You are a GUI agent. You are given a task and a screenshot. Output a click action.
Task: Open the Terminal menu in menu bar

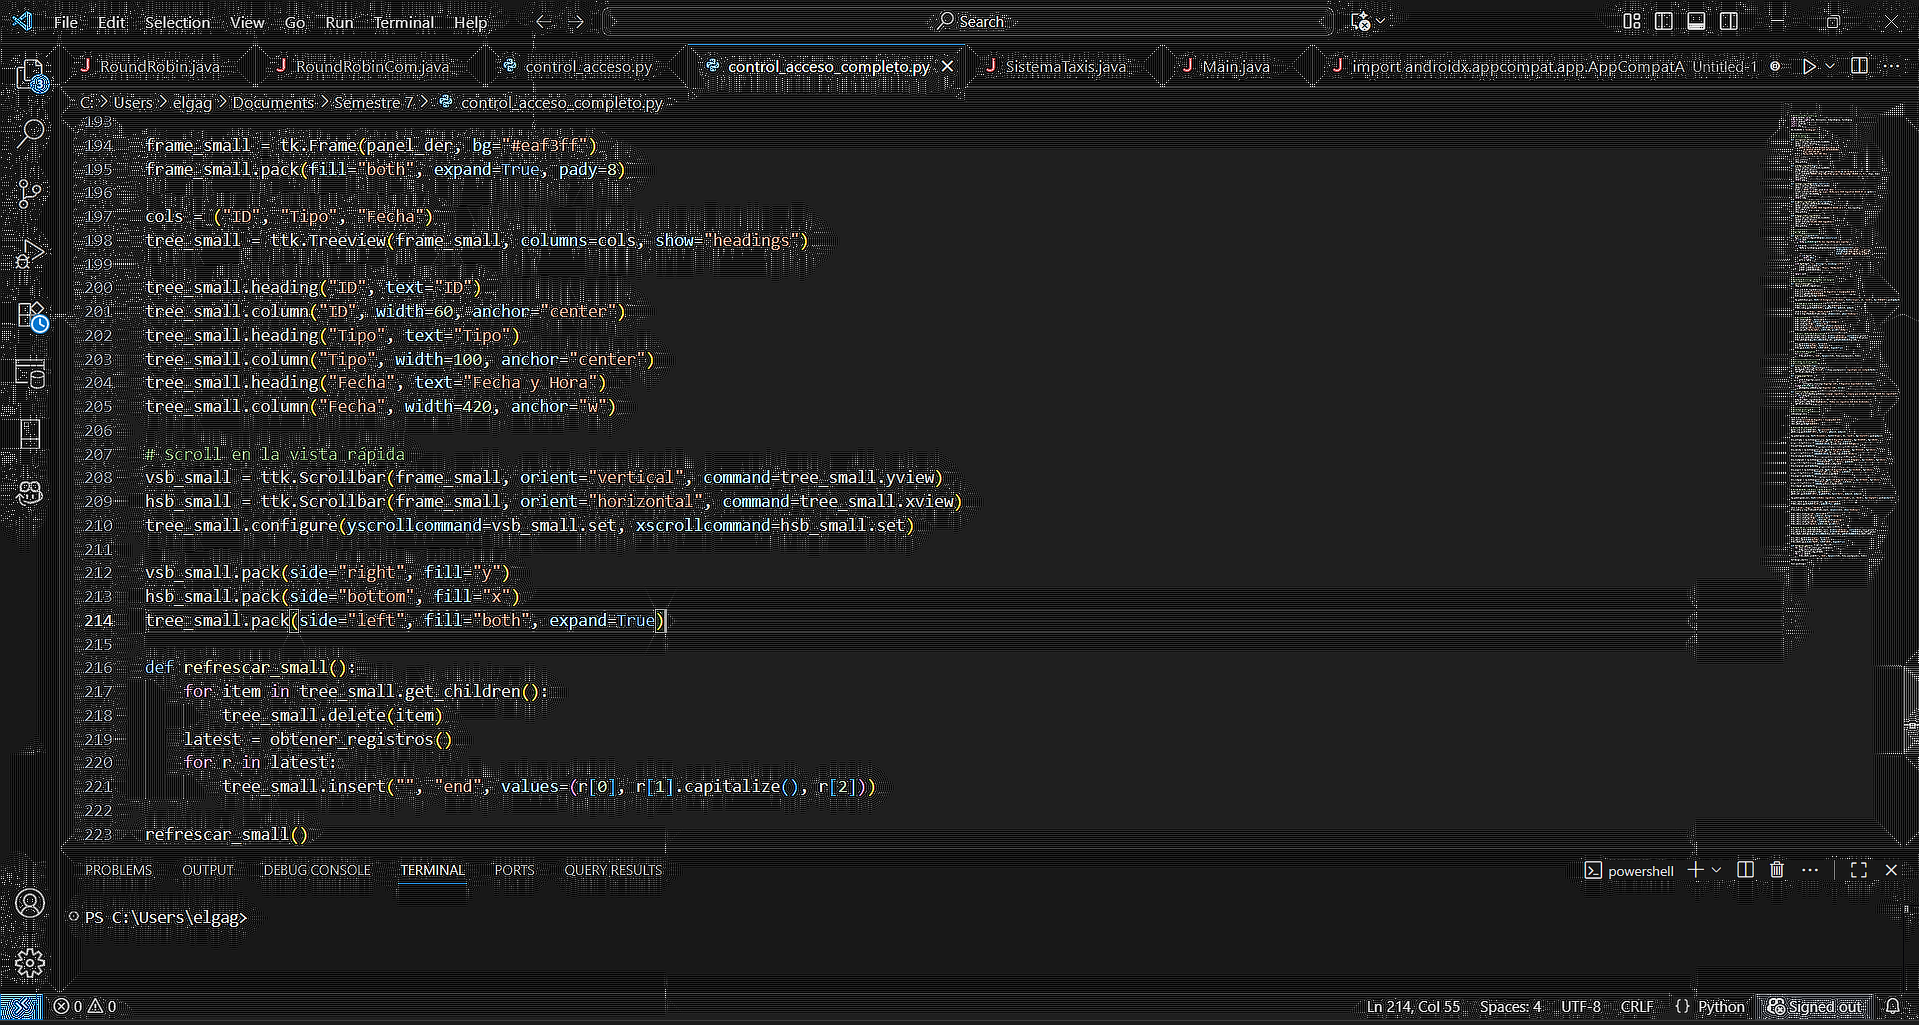coord(403,22)
